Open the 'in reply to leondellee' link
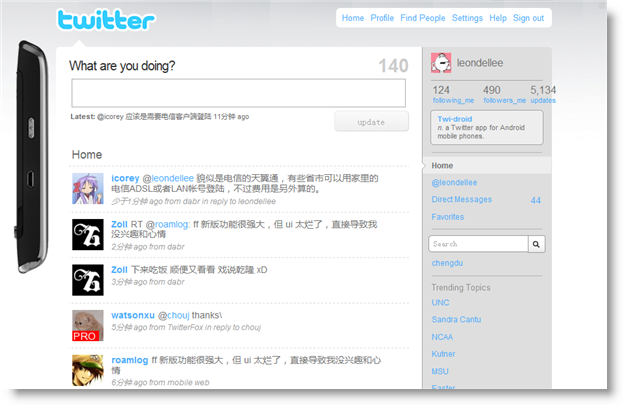 coord(239,202)
